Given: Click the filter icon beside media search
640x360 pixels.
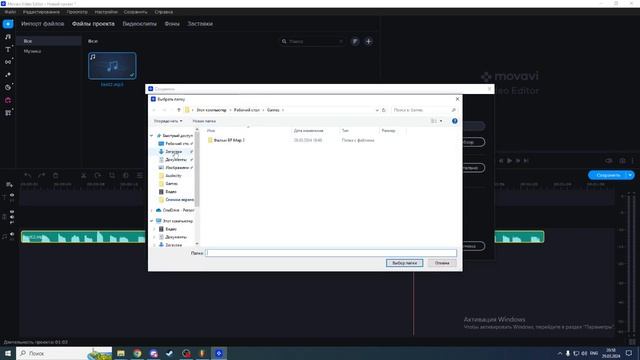Looking at the screenshot, I should coord(355,41).
